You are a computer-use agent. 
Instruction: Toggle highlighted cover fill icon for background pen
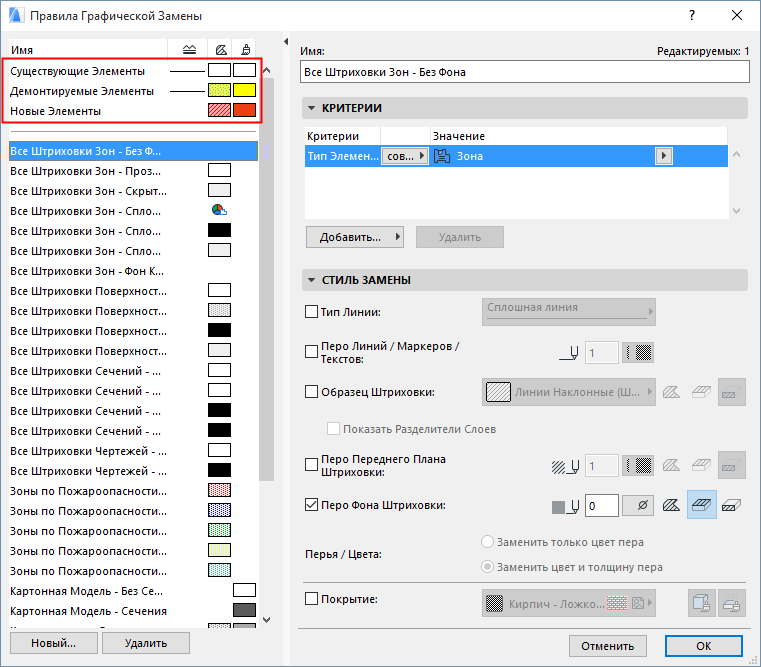(x=701, y=505)
